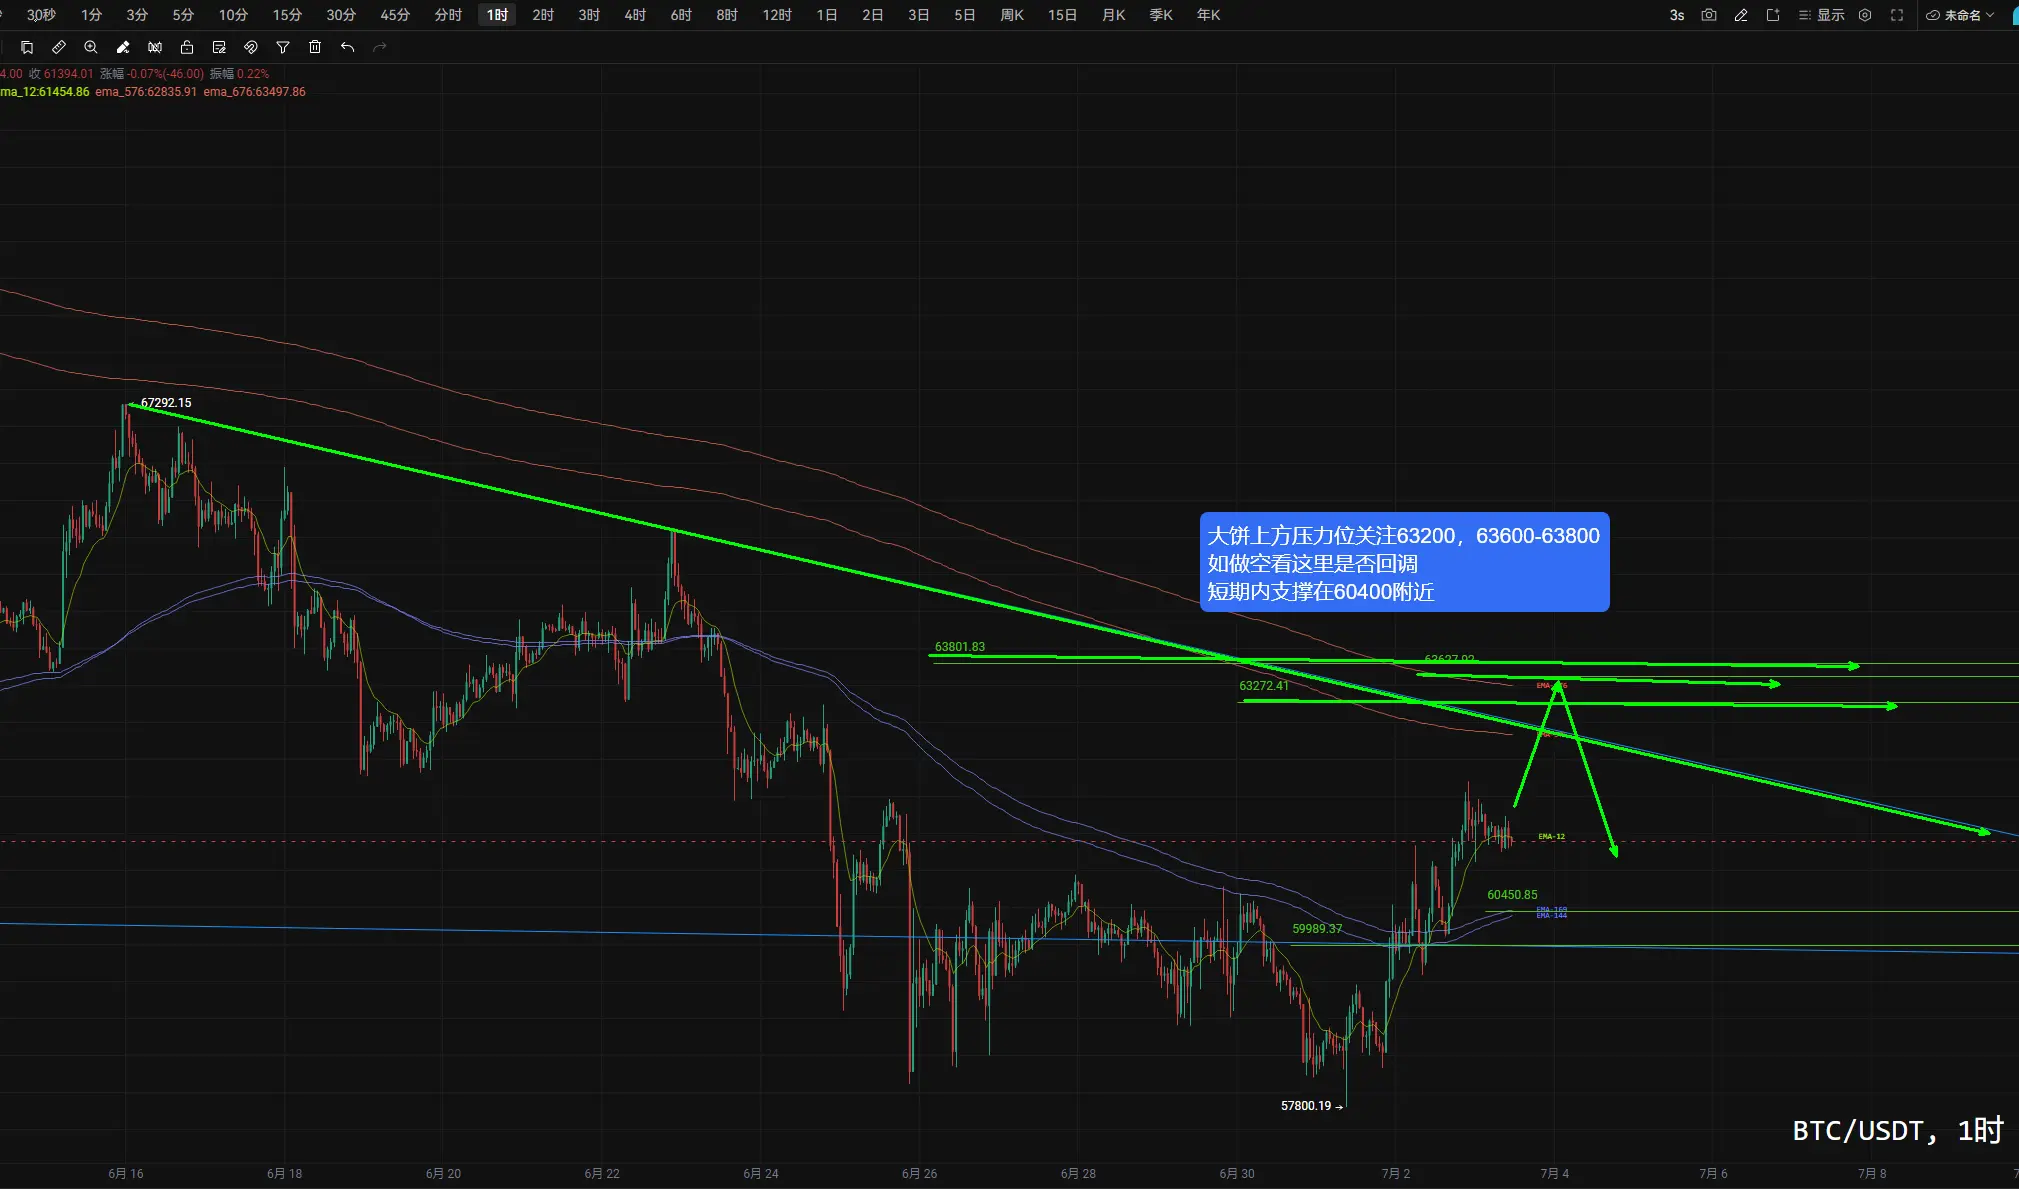Switch to 6时 timeframe

point(682,15)
